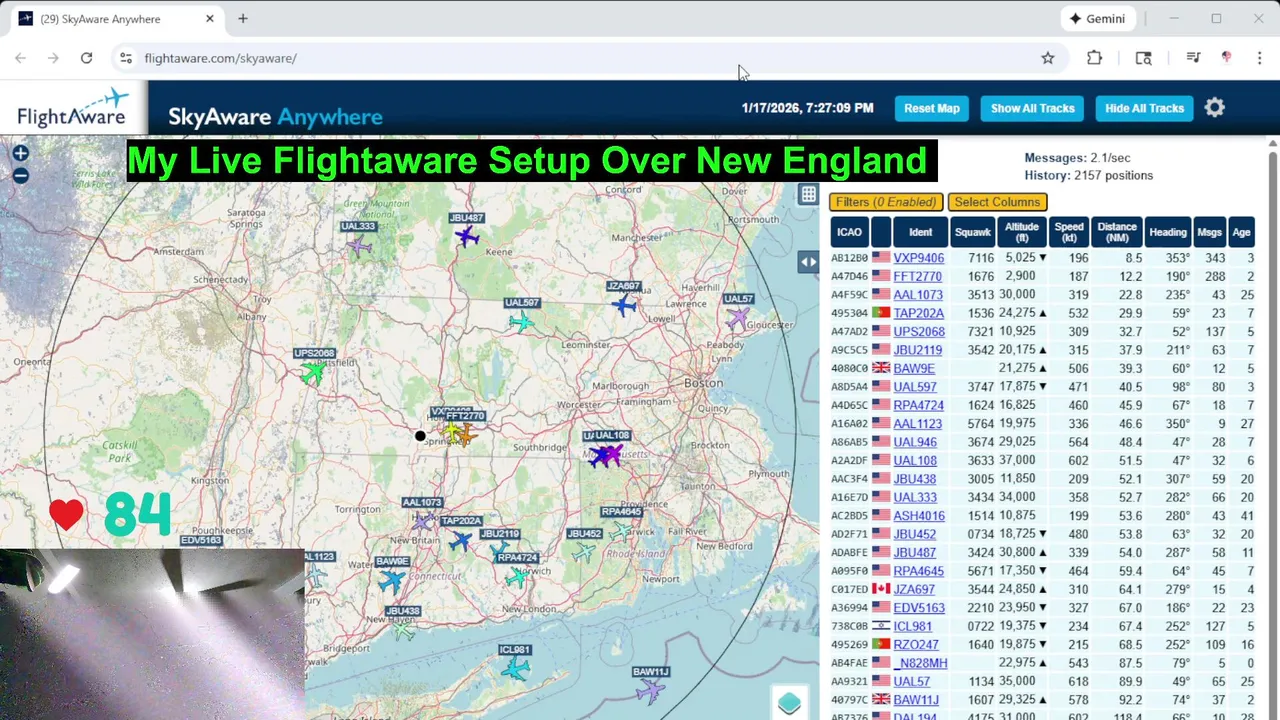Select the ICL981 aircraft icon on map
The height and width of the screenshot is (720, 1280).
(x=515, y=669)
